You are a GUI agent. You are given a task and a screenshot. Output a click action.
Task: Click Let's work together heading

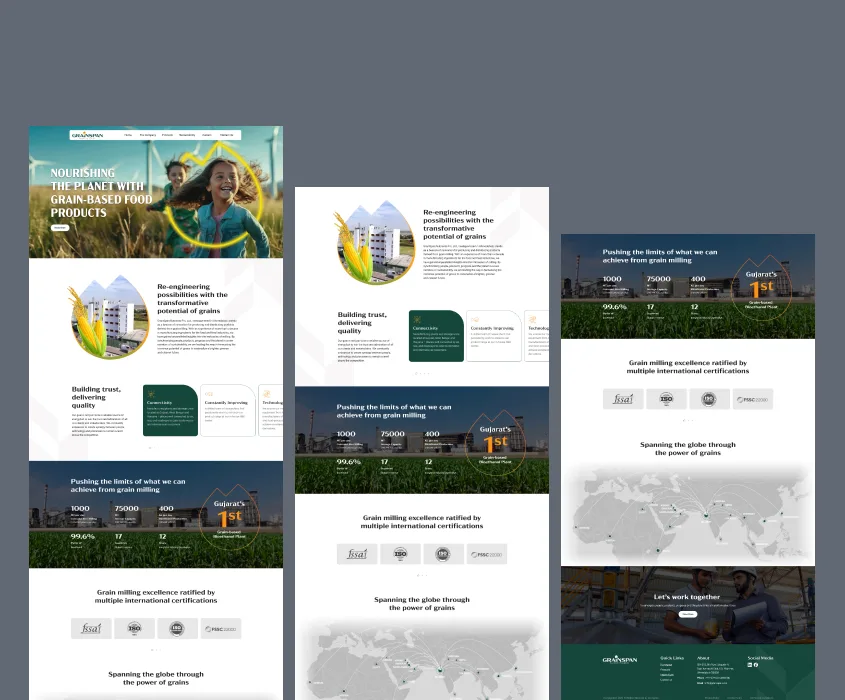[x=687, y=597]
